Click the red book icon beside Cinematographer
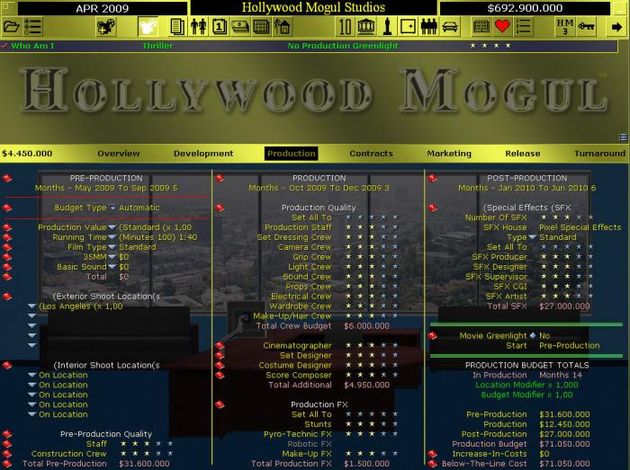This screenshot has width=630, height=470. tap(220, 345)
